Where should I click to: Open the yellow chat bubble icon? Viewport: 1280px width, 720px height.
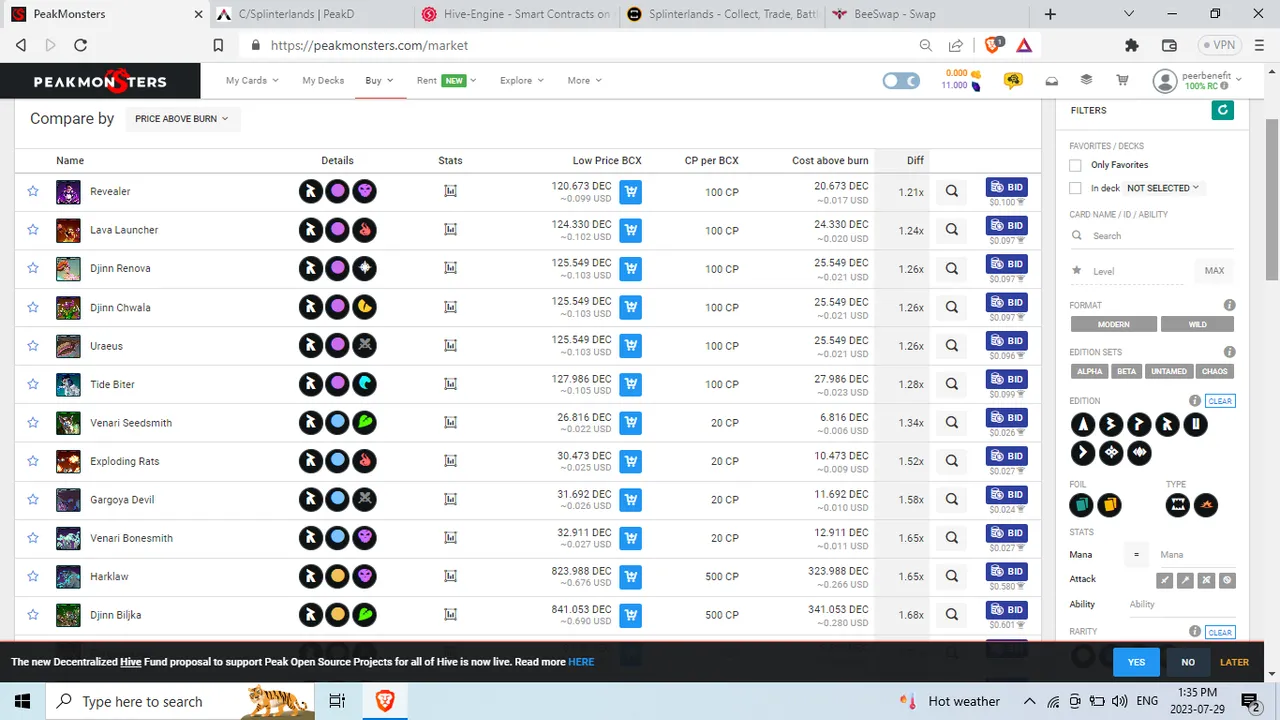1013,81
